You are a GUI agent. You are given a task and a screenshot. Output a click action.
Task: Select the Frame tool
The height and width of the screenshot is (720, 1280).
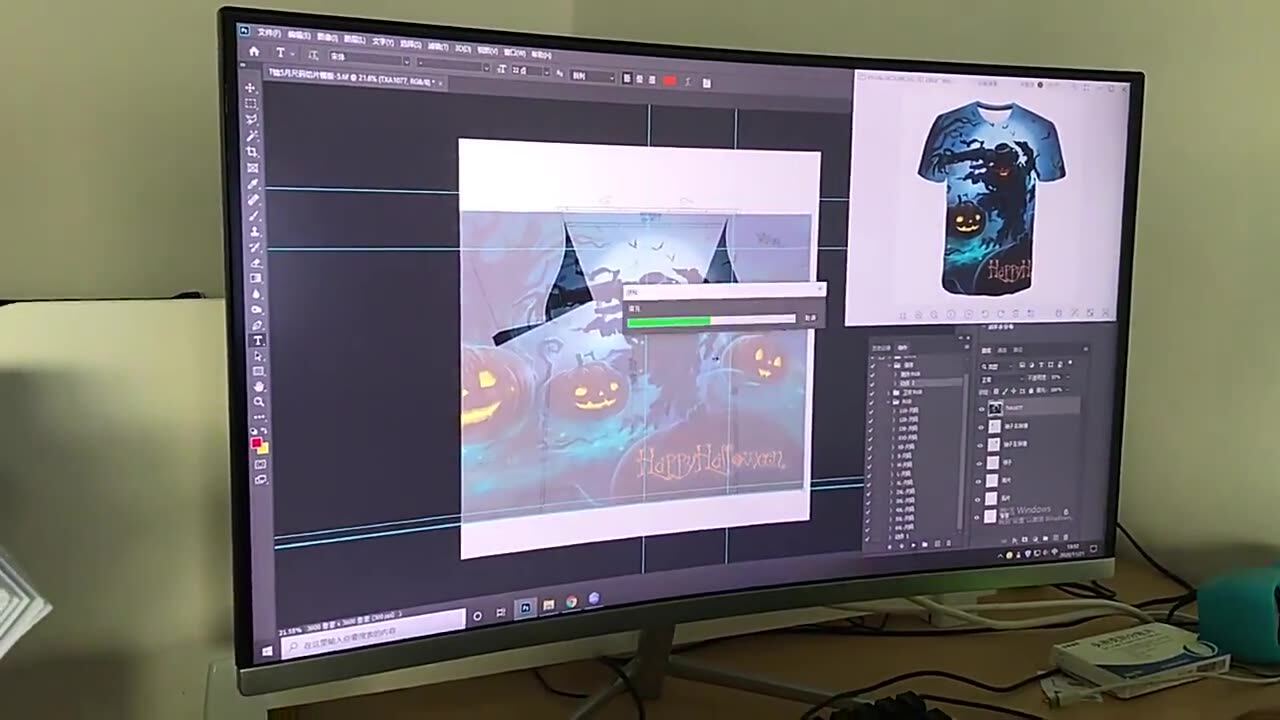(x=252, y=168)
